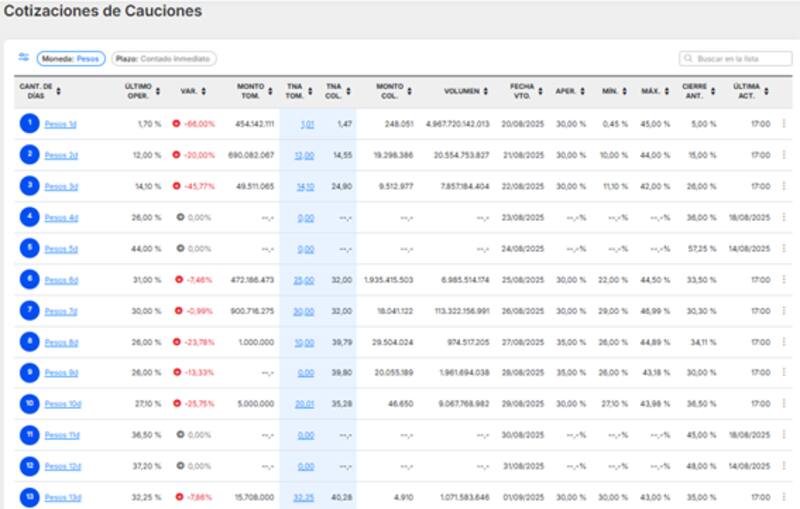Click the blue number 1 circle badge
Screen dimensions: 800x509
point(30,124)
